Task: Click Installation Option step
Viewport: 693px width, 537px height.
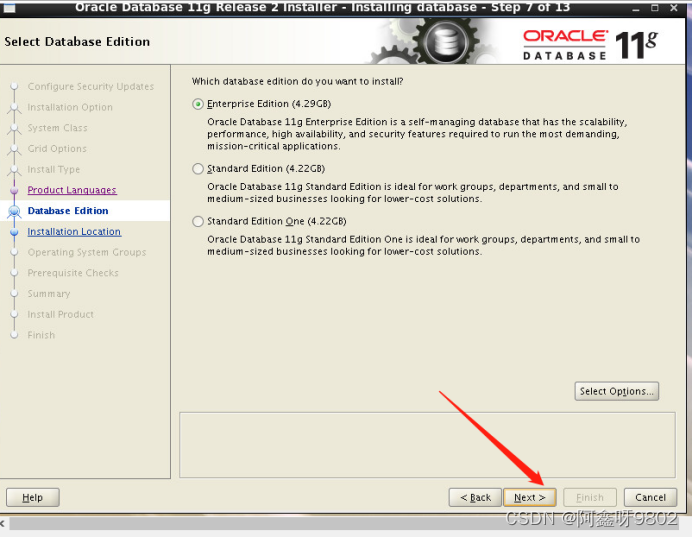Action: click(x=70, y=107)
